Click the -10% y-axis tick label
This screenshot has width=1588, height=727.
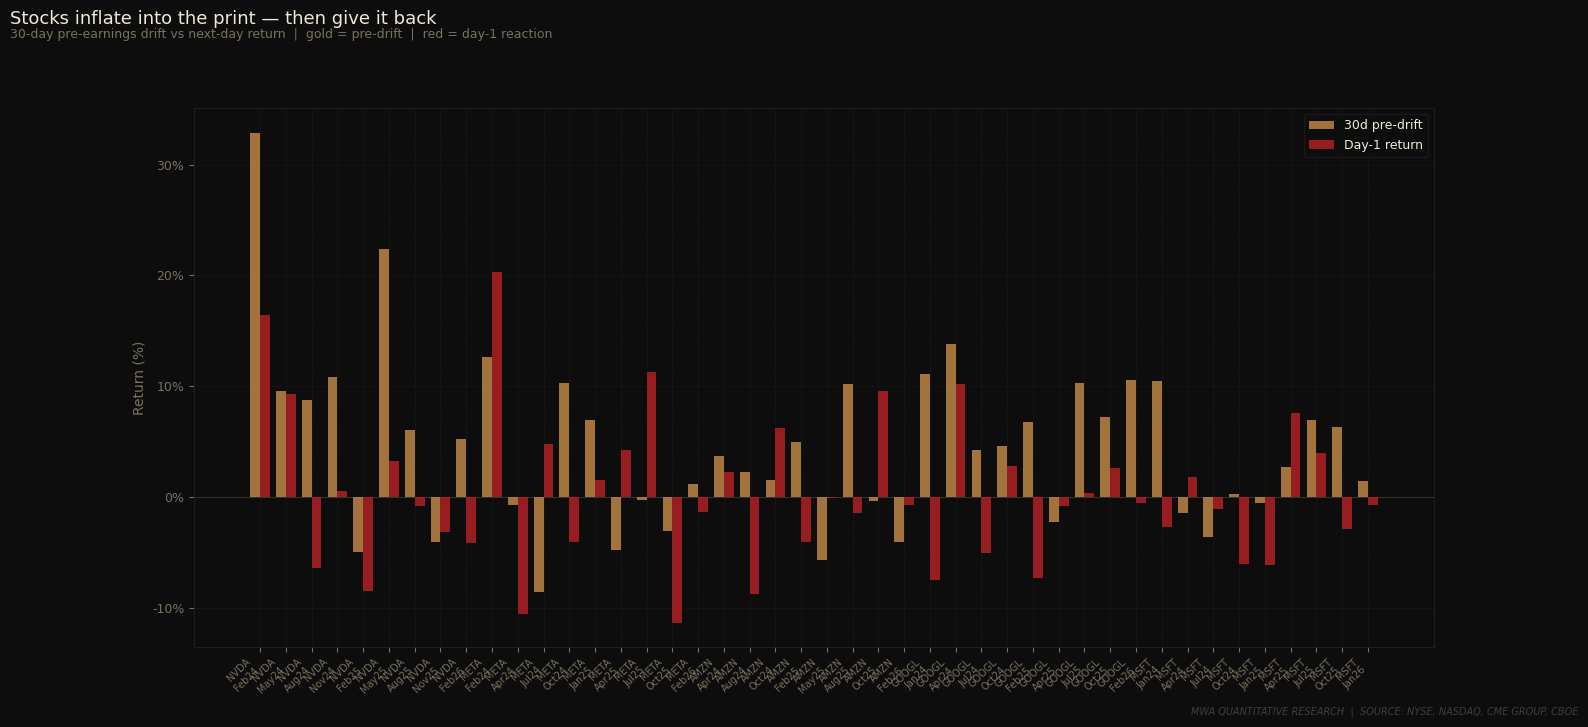(168, 609)
